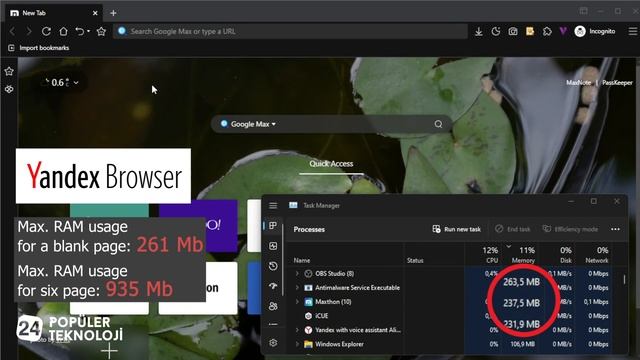Open a new tab with plus button
This screenshot has height=360, width=640.
click(113, 13)
